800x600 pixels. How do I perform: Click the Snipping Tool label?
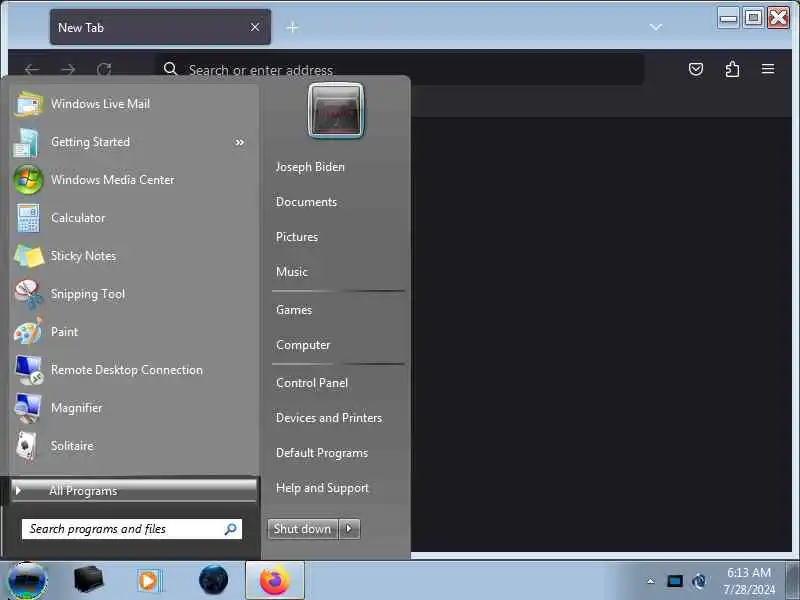(x=88, y=294)
